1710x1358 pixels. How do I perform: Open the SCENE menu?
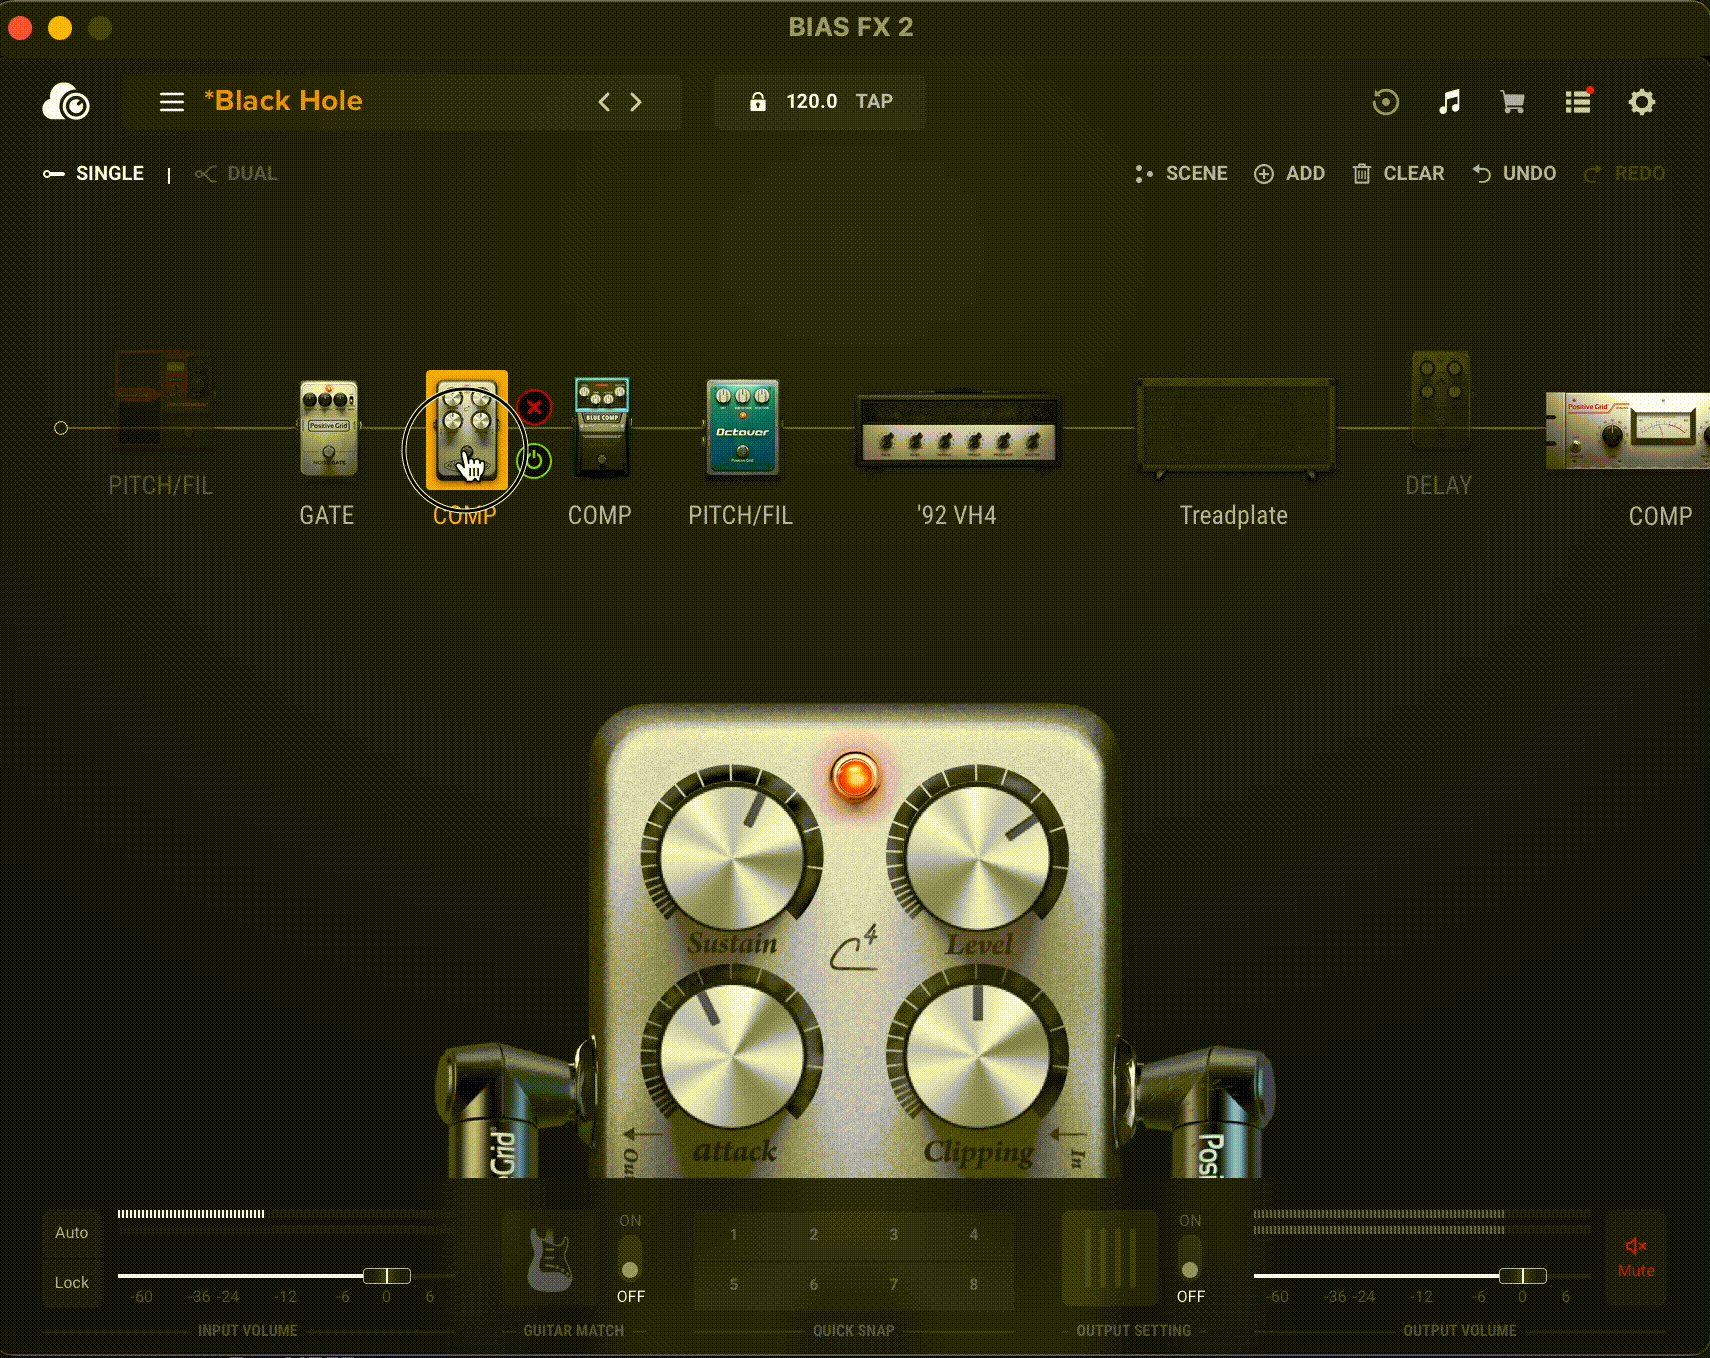[x=1181, y=174]
